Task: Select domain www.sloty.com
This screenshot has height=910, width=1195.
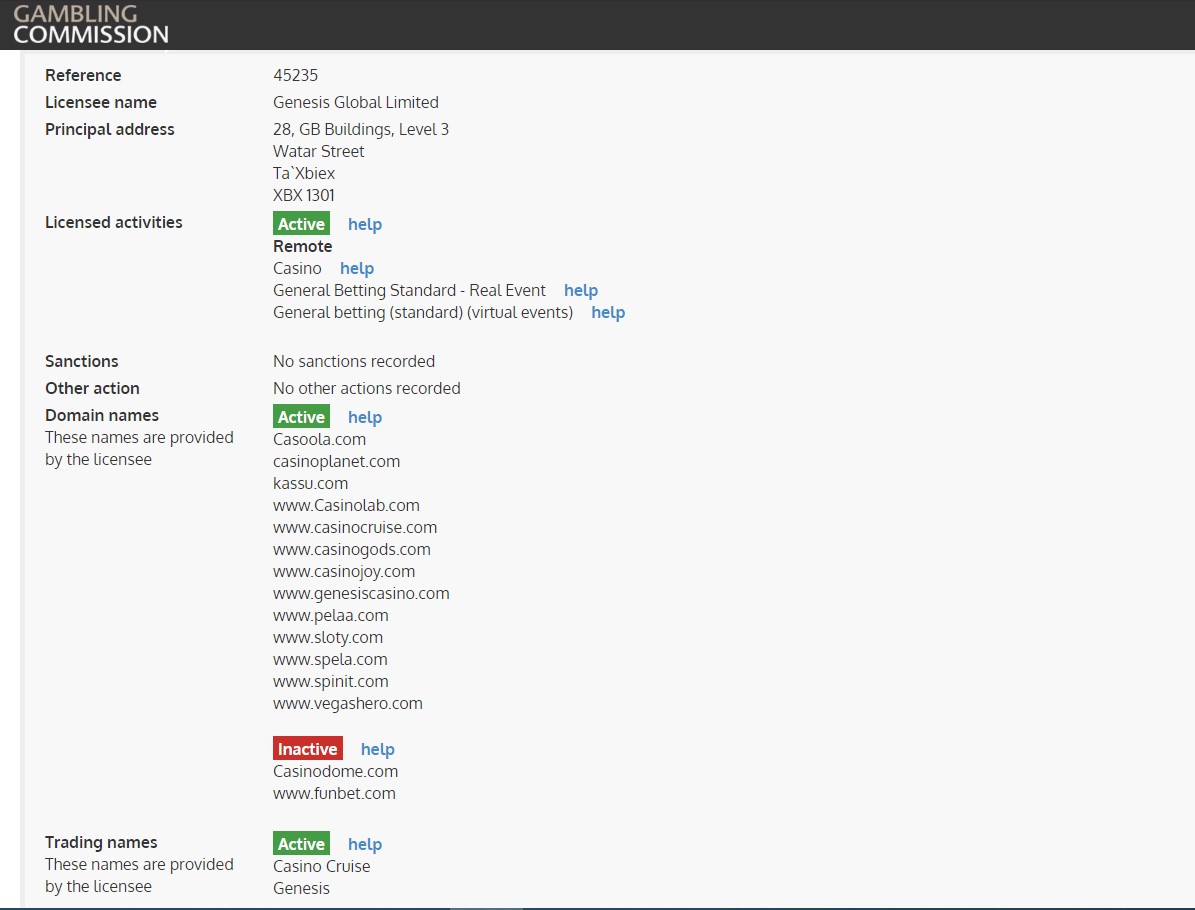Action: pos(328,638)
